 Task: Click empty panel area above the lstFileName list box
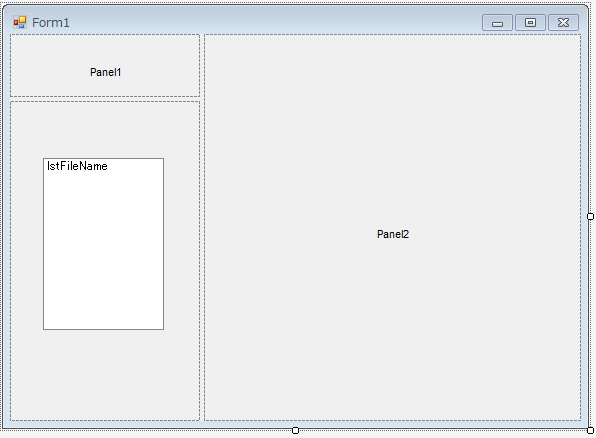pos(103,129)
